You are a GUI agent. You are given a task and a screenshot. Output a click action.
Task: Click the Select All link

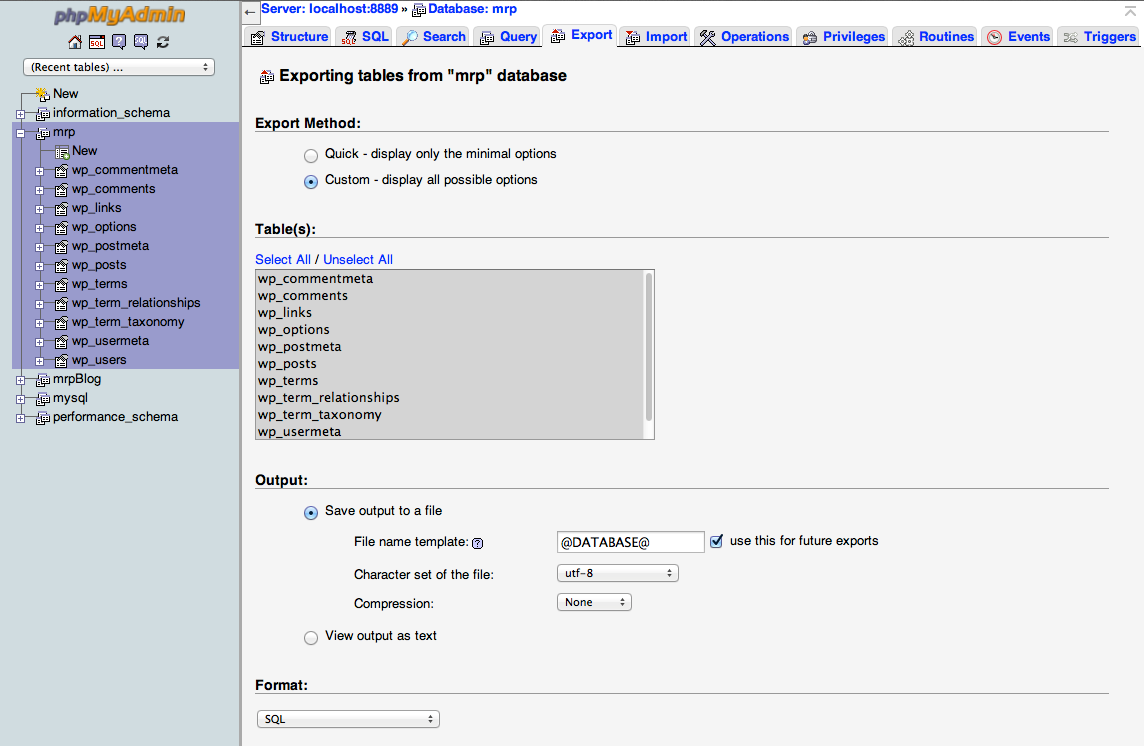pyautogui.click(x=282, y=259)
